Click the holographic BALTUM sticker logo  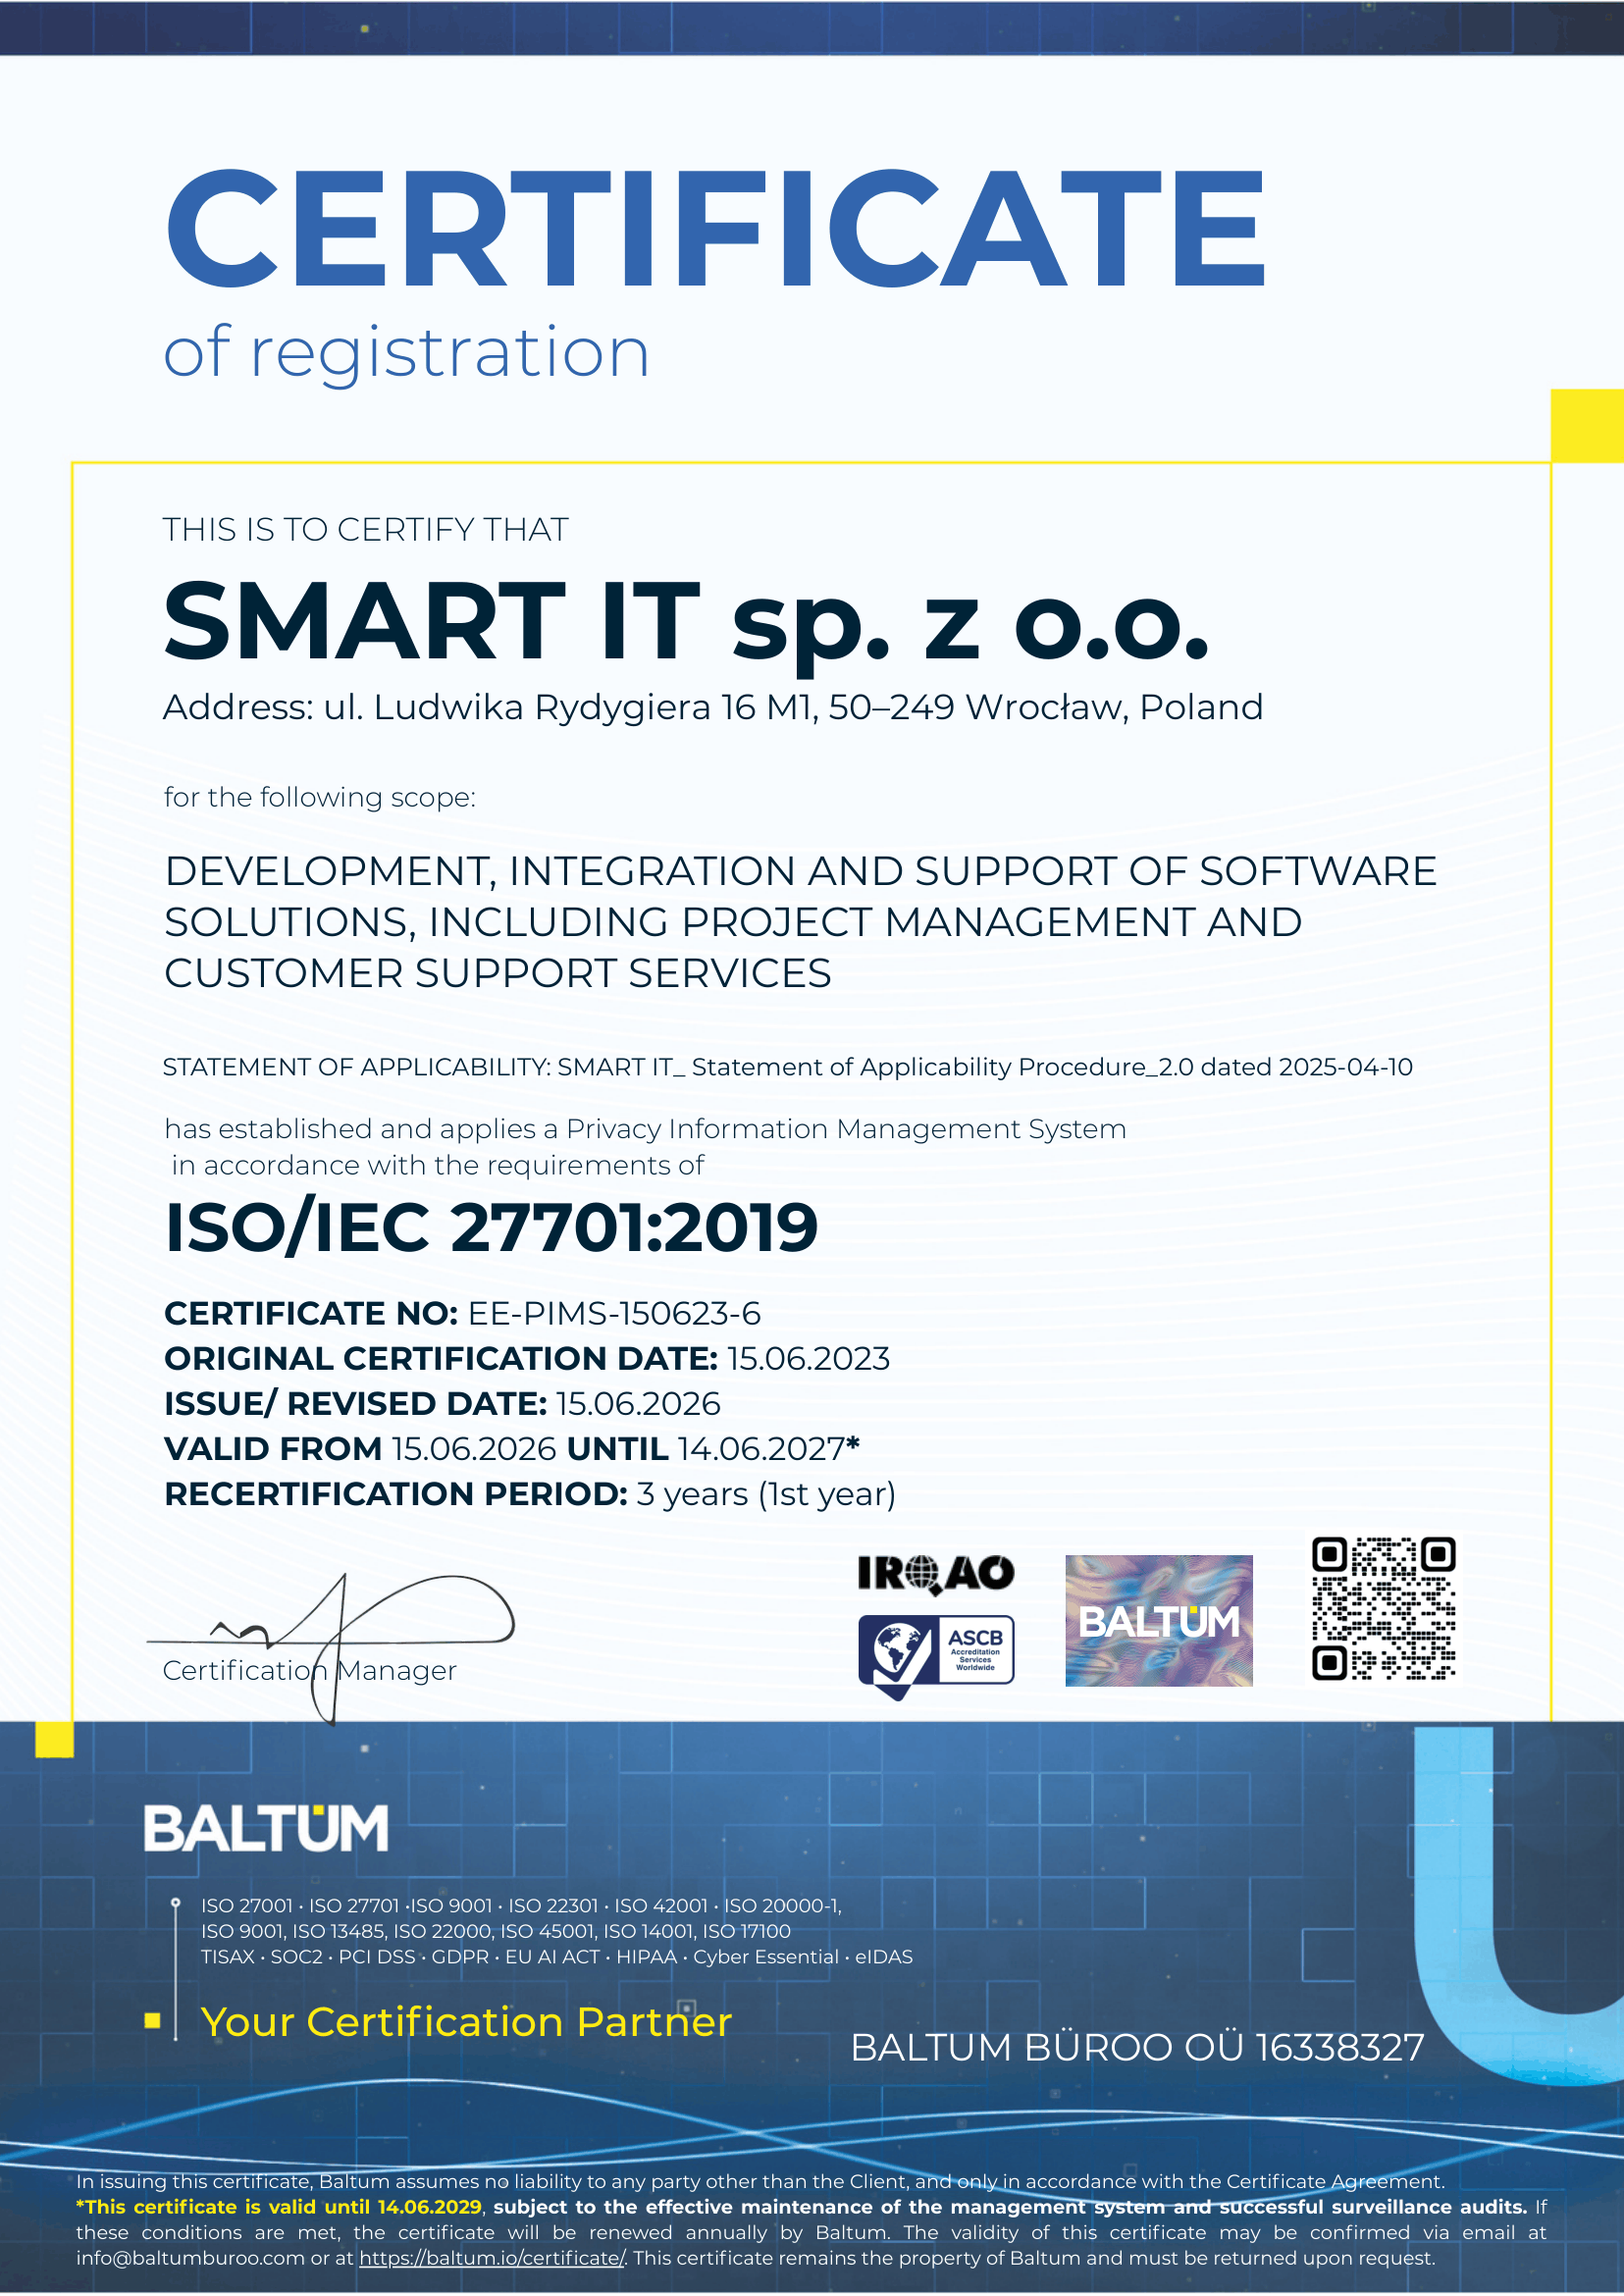click(x=1159, y=1621)
